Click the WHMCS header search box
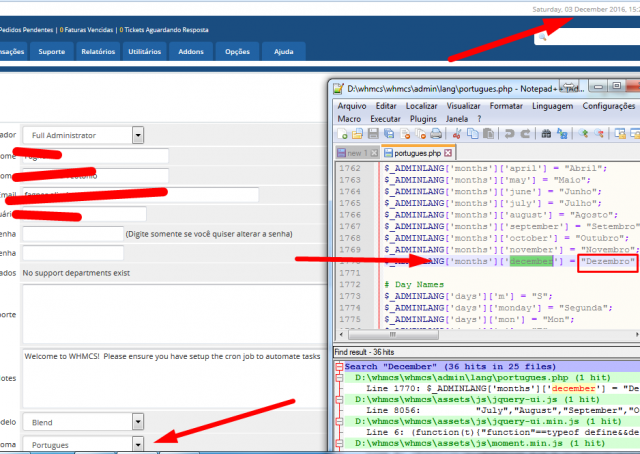The image size is (640, 454). [588, 37]
